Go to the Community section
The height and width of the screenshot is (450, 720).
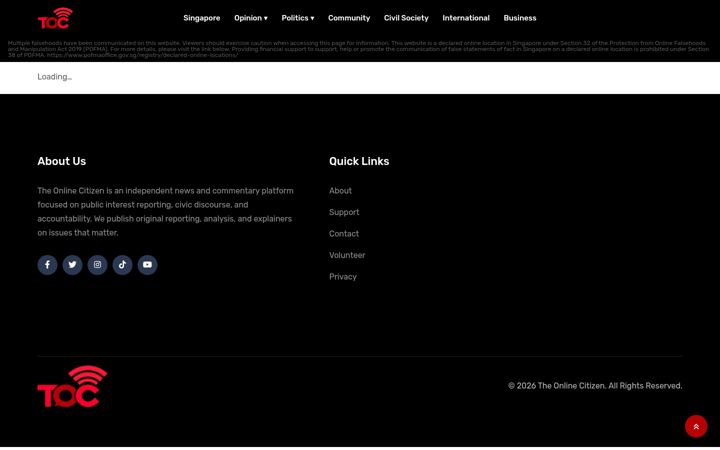point(349,18)
